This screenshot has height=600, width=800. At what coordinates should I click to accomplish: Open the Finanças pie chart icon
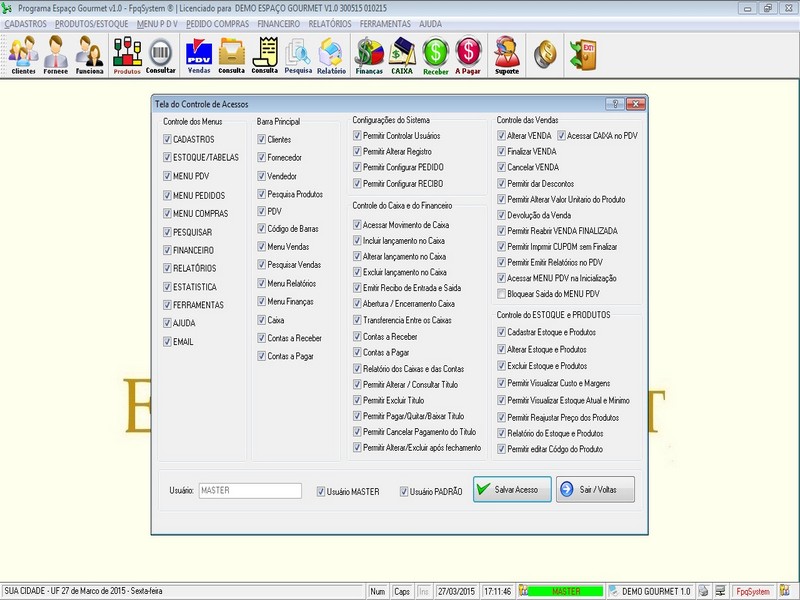coord(369,55)
